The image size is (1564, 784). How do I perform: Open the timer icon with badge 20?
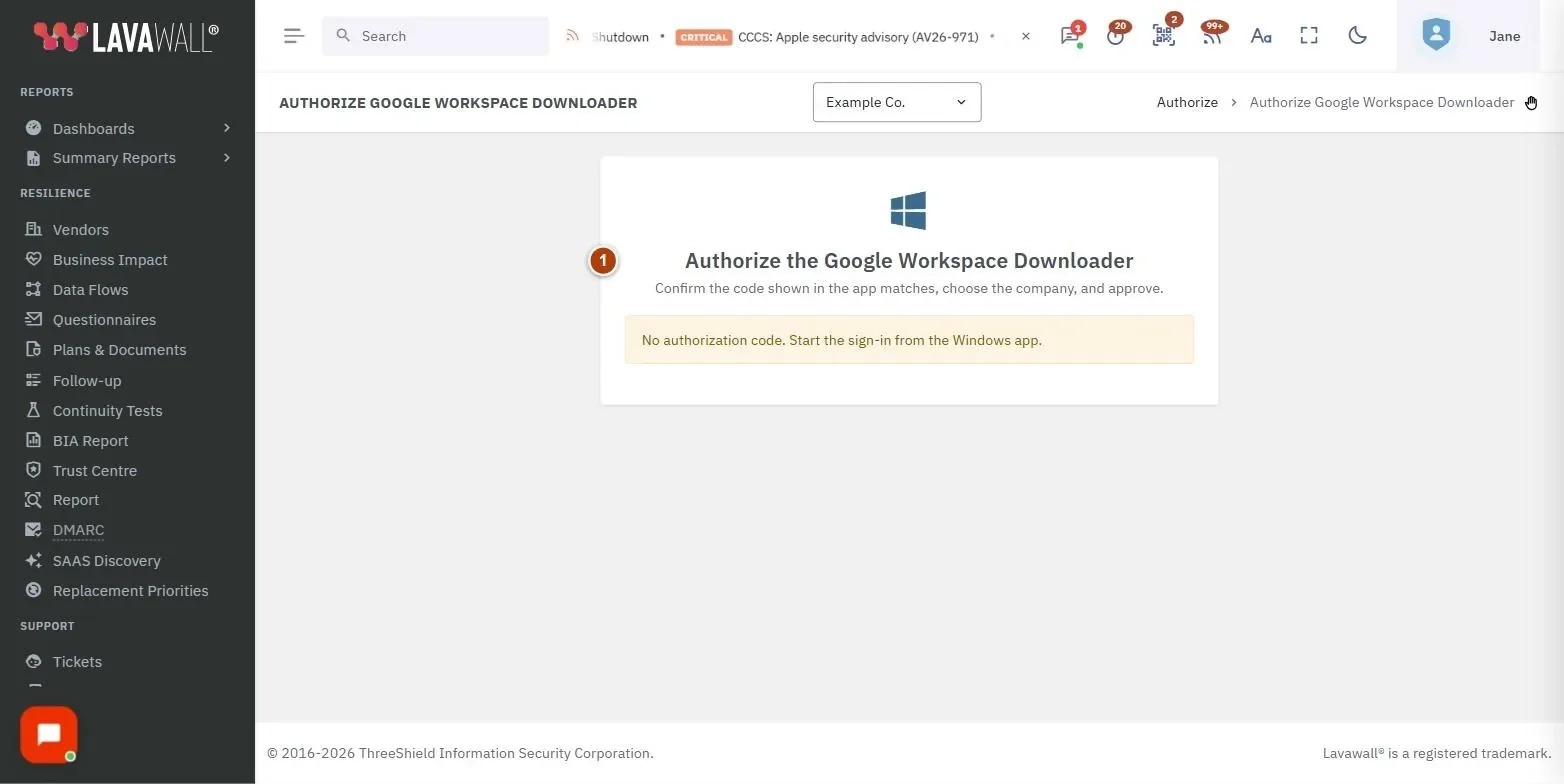1116,35
